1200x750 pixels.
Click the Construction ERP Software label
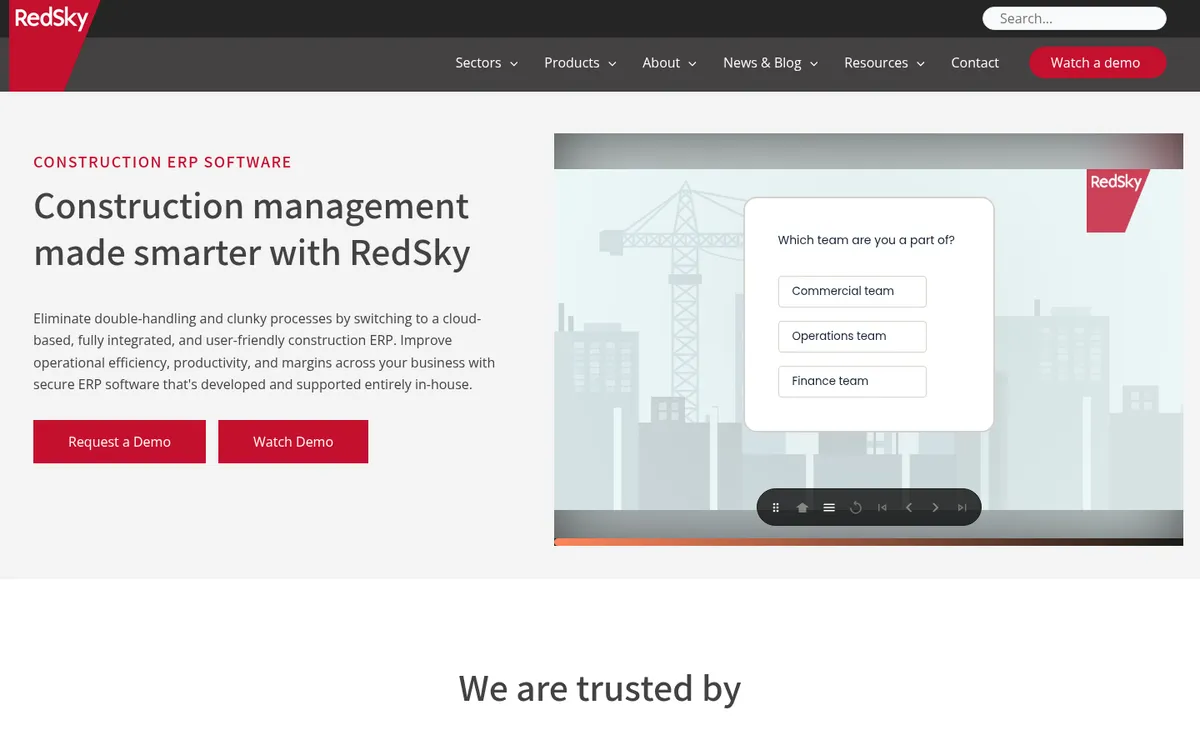tap(163, 162)
